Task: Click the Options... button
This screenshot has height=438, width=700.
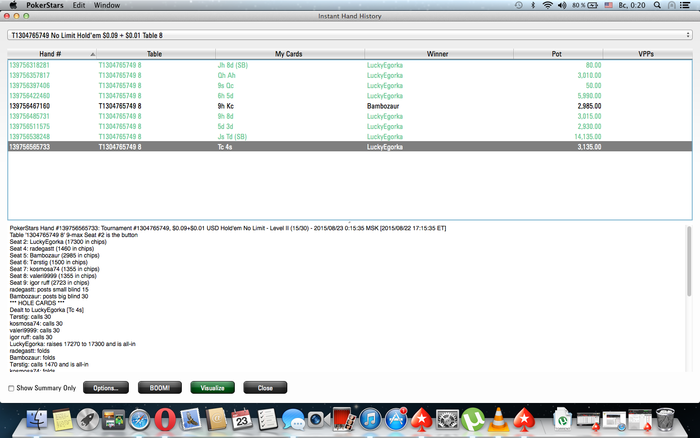Action: pyautogui.click(x=106, y=388)
